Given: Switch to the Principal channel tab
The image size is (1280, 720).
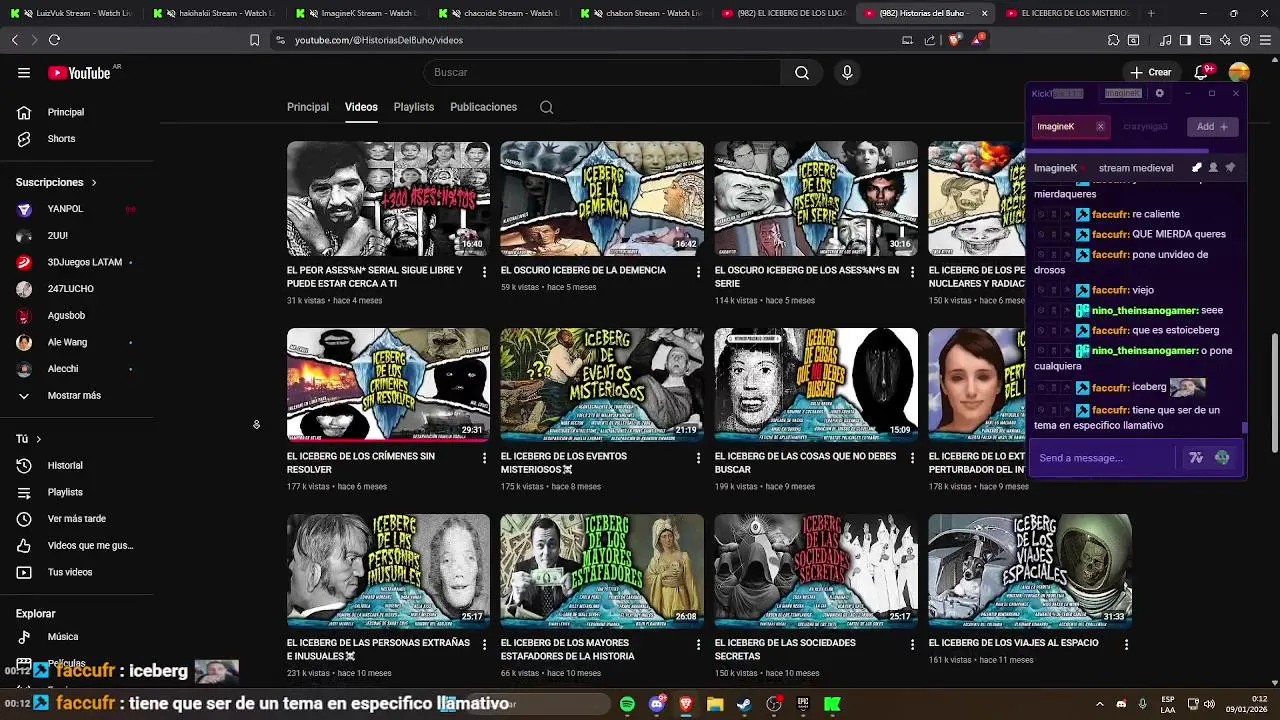Looking at the screenshot, I should (x=308, y=107).
